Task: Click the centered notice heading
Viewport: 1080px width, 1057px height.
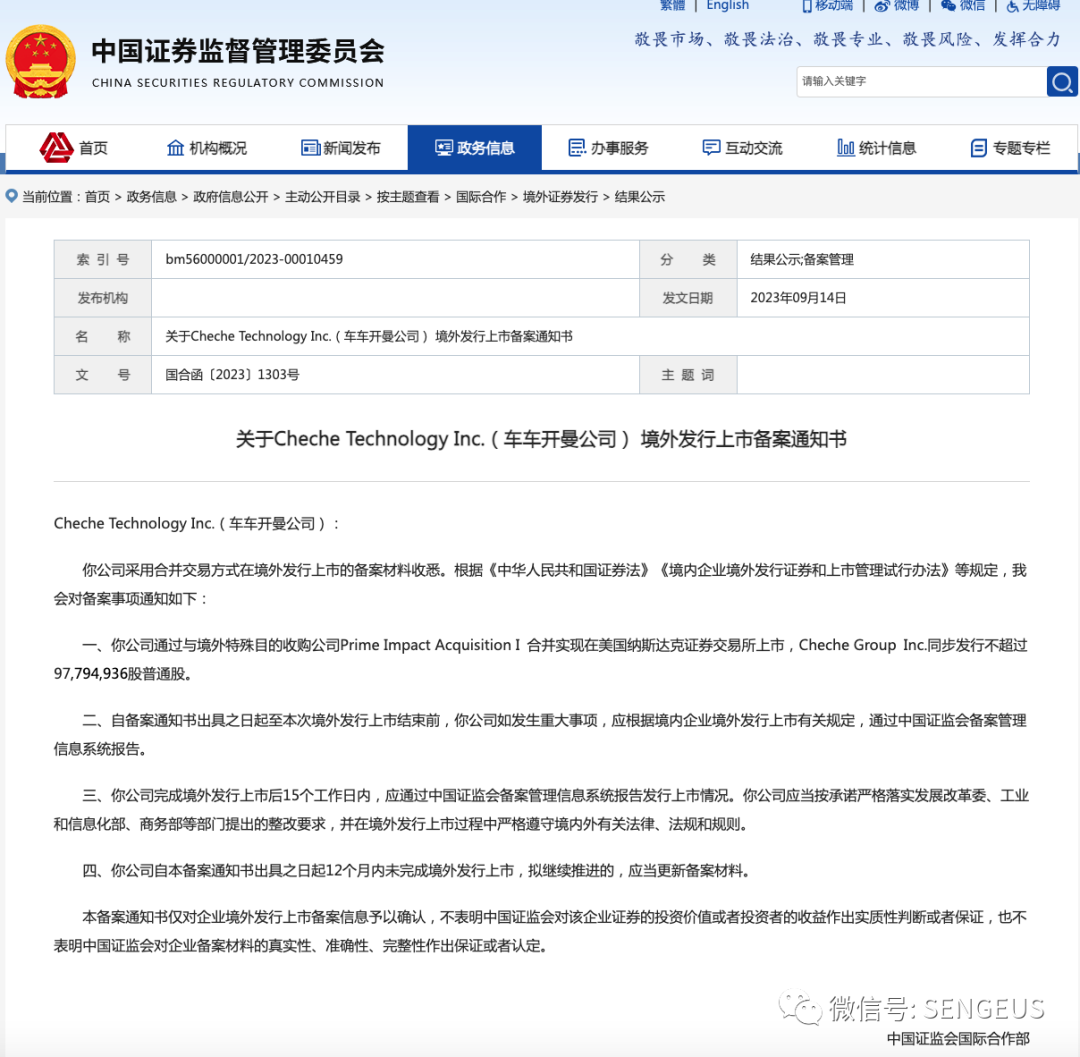Action: (x=541, y=439)
